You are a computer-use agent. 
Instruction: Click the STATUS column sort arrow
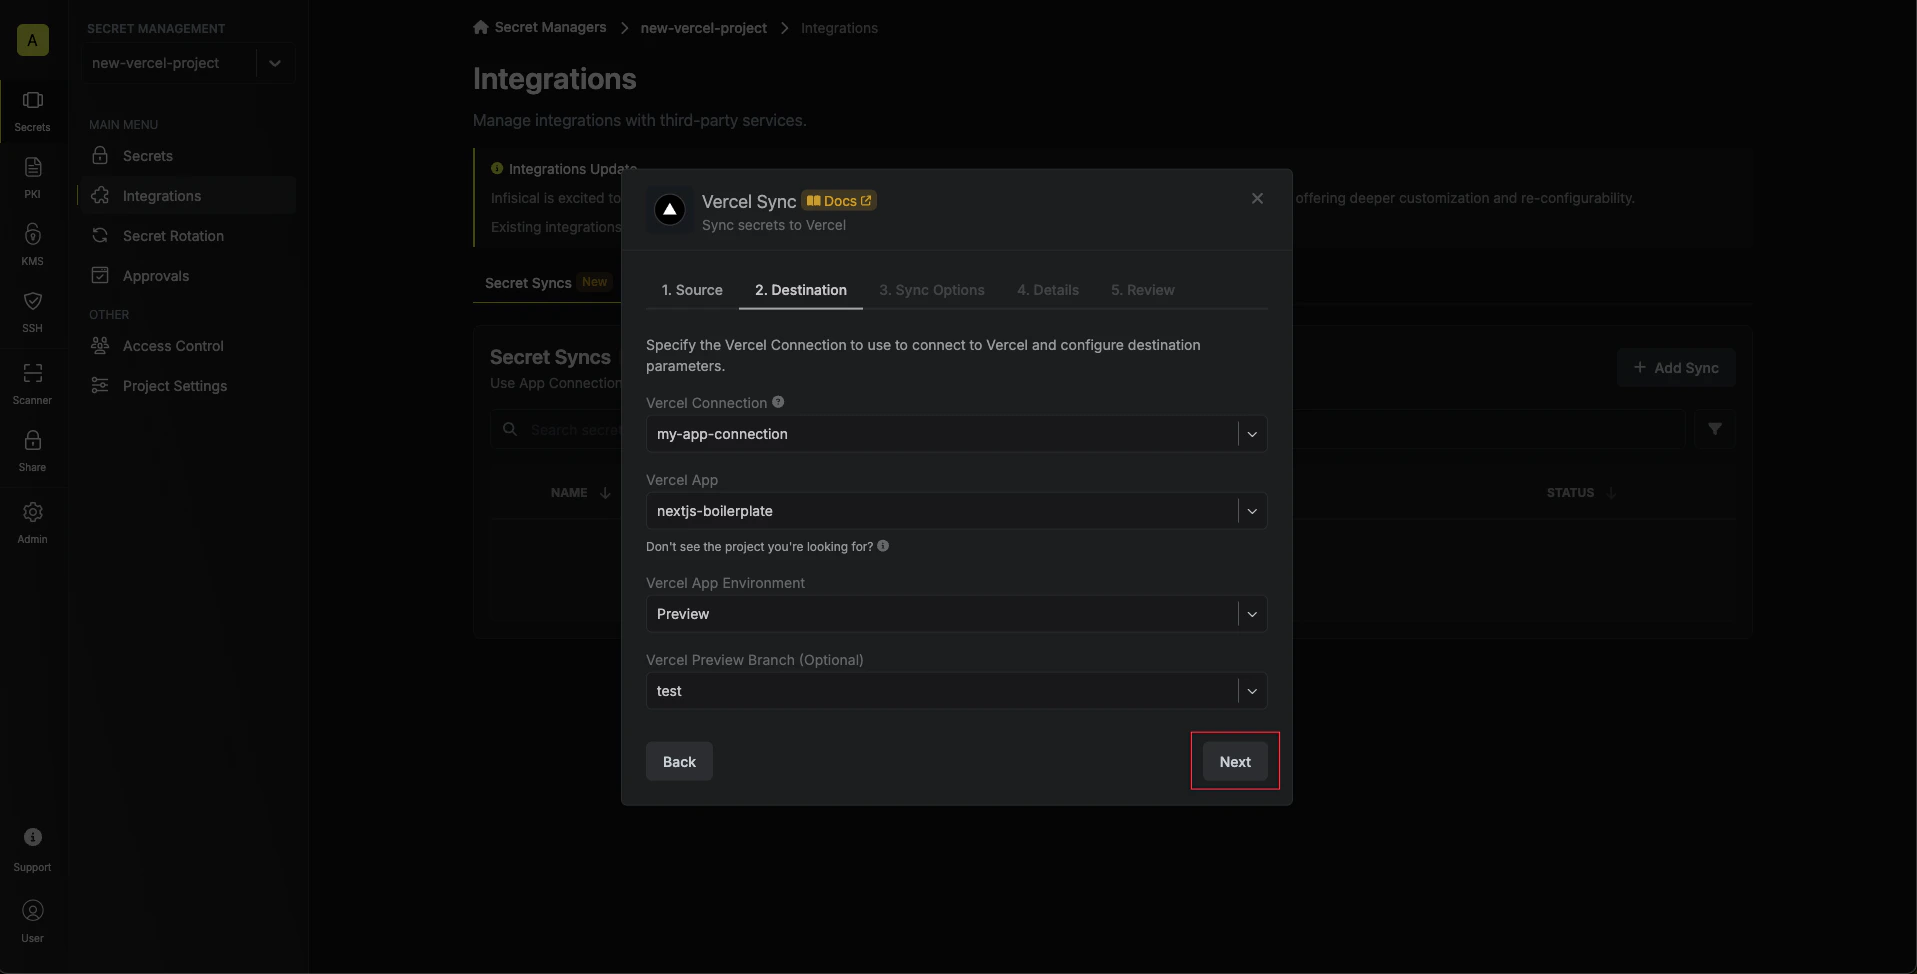click(x=1611, y=493)
